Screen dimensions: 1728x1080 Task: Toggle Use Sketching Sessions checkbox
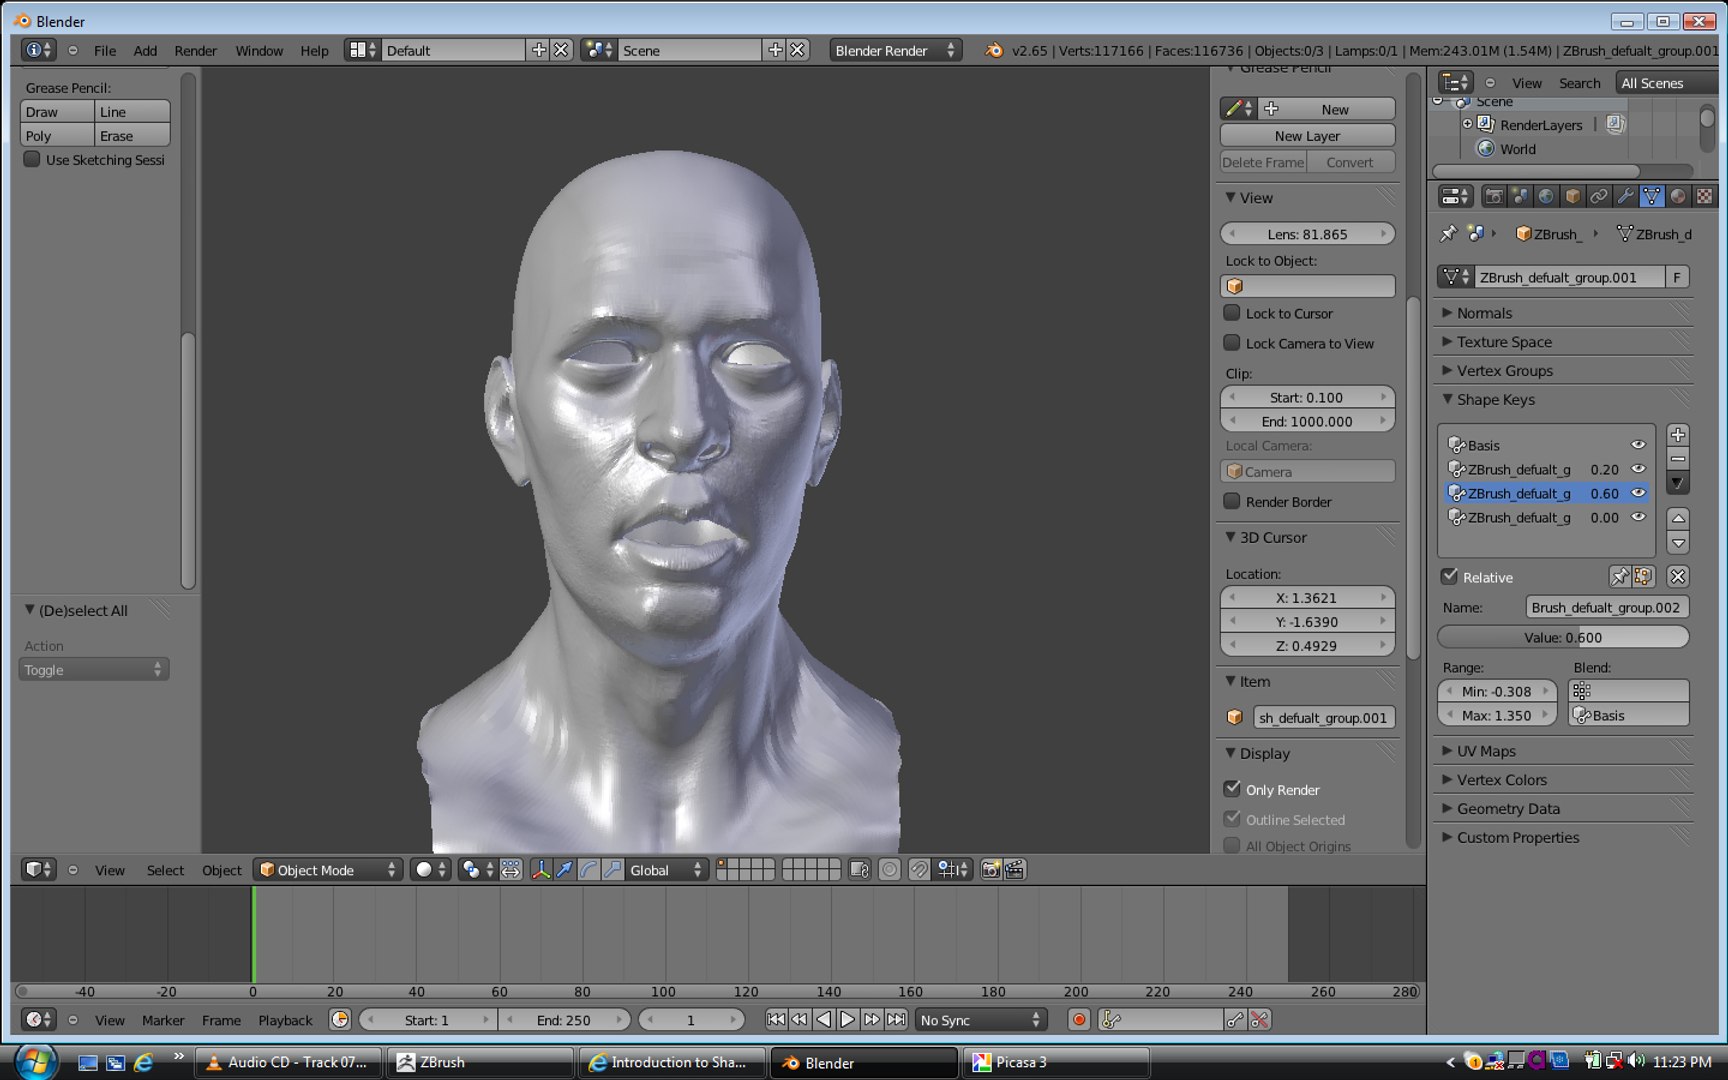[x=32, y=159]
